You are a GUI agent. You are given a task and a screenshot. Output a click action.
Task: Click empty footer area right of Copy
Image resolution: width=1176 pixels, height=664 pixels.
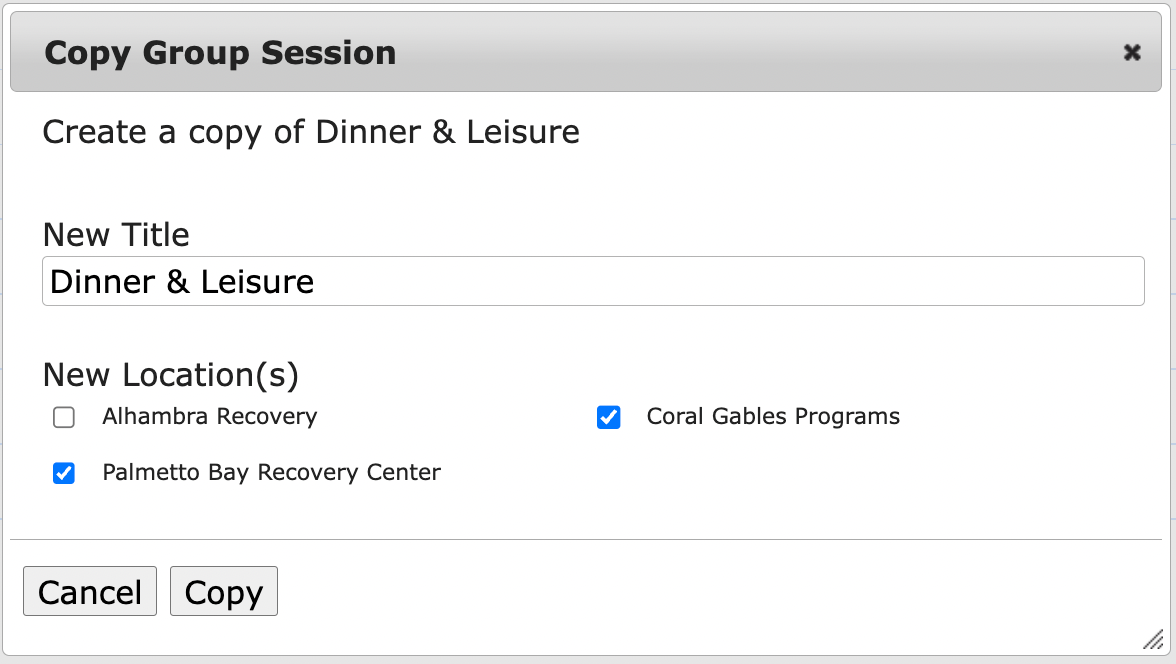pos(700,592)
